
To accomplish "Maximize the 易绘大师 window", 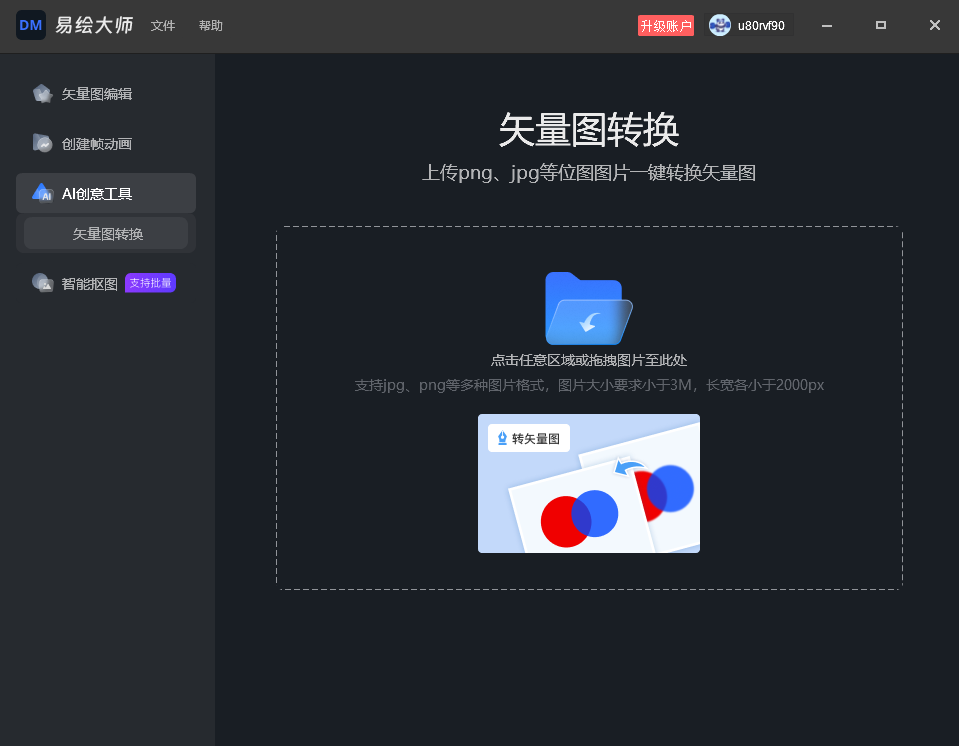I will point(881,25).
